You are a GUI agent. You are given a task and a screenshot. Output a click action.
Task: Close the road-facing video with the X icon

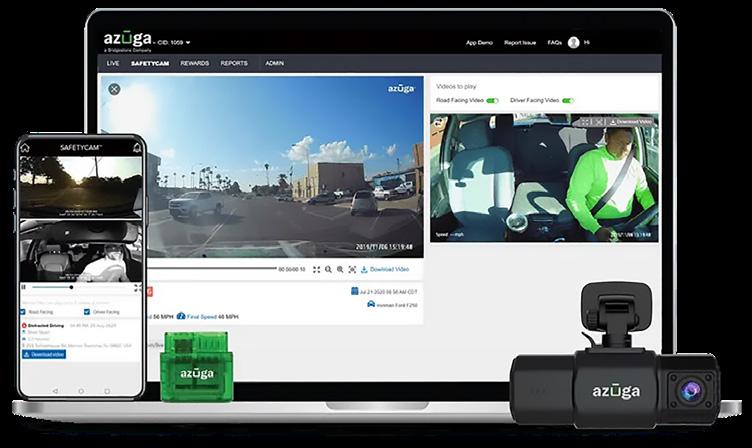pyautogui.click(x=114, y=89)
